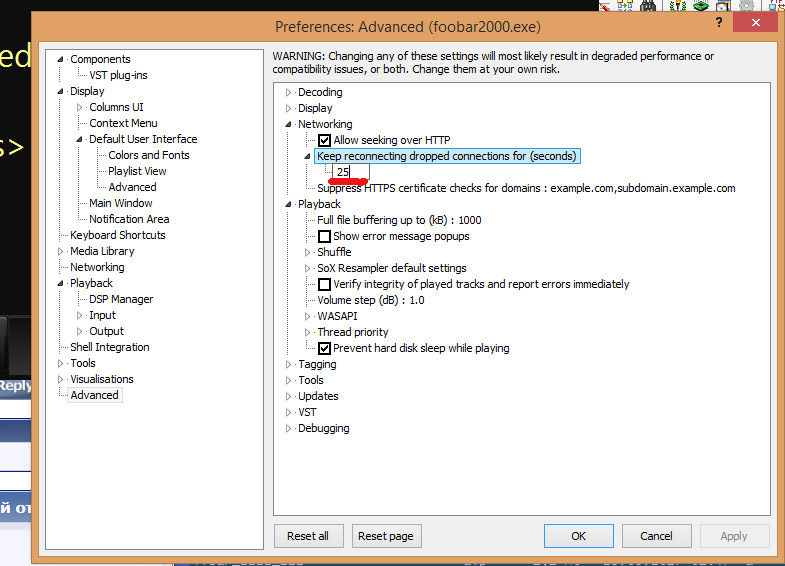Image resolution: width=785 pixels, height=566 pixels.
Task: Expand the WASAPI settings arrow
Action: (x=307, y=316)
